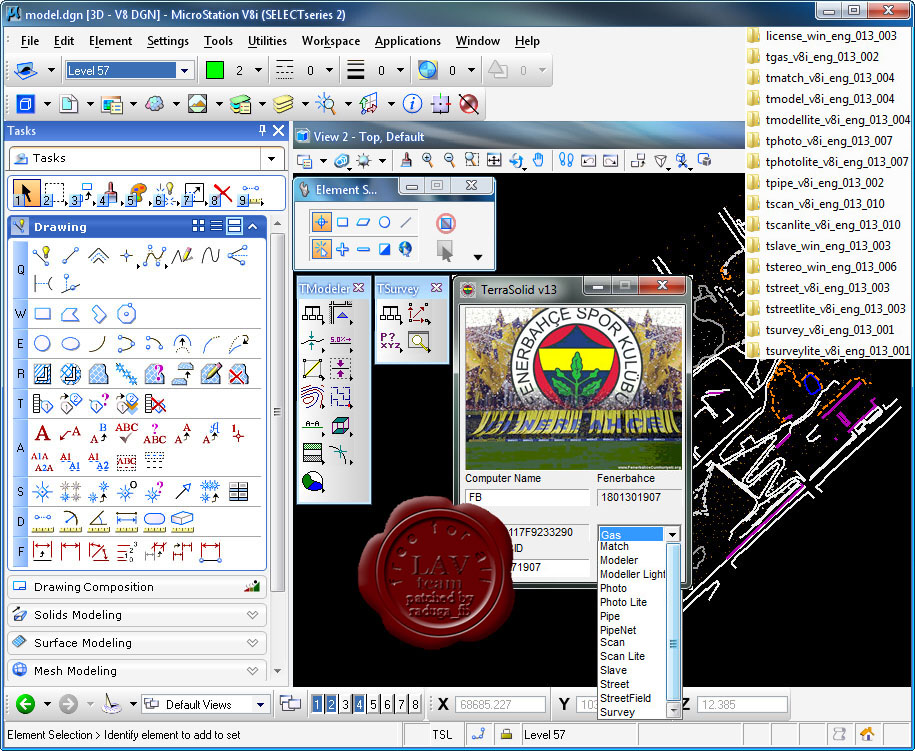Click the Update View paintbrush icon
The width and height of the screenshot is (915, 751).
pyautogui.click(x=407, y=159)
